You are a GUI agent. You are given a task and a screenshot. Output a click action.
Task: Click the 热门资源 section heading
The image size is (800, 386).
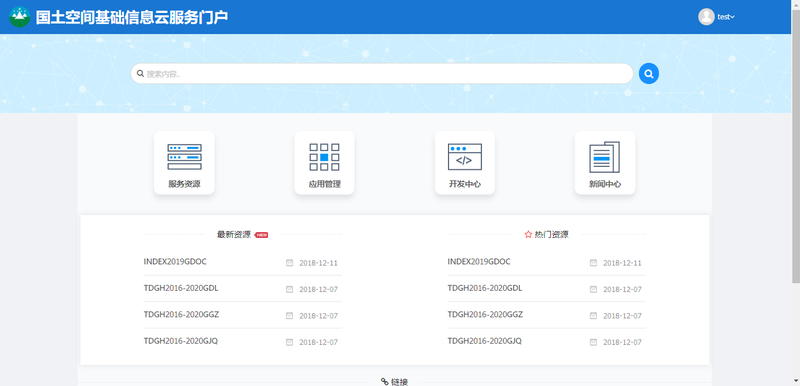pyautogui.click(x=552, y=235)
